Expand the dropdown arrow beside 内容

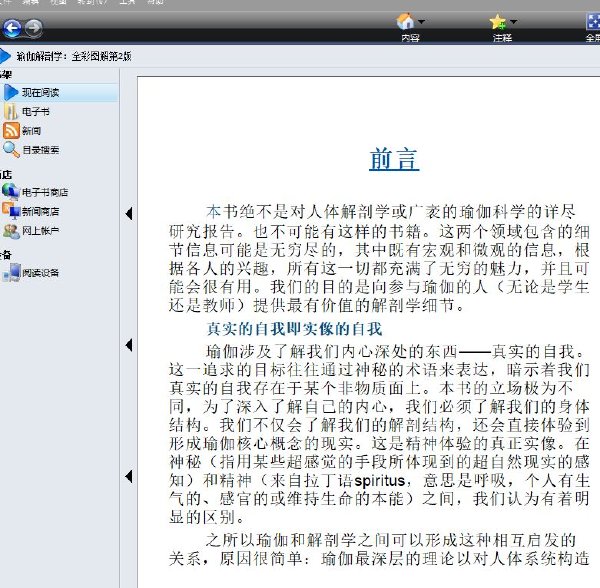(x=421, y=22)
